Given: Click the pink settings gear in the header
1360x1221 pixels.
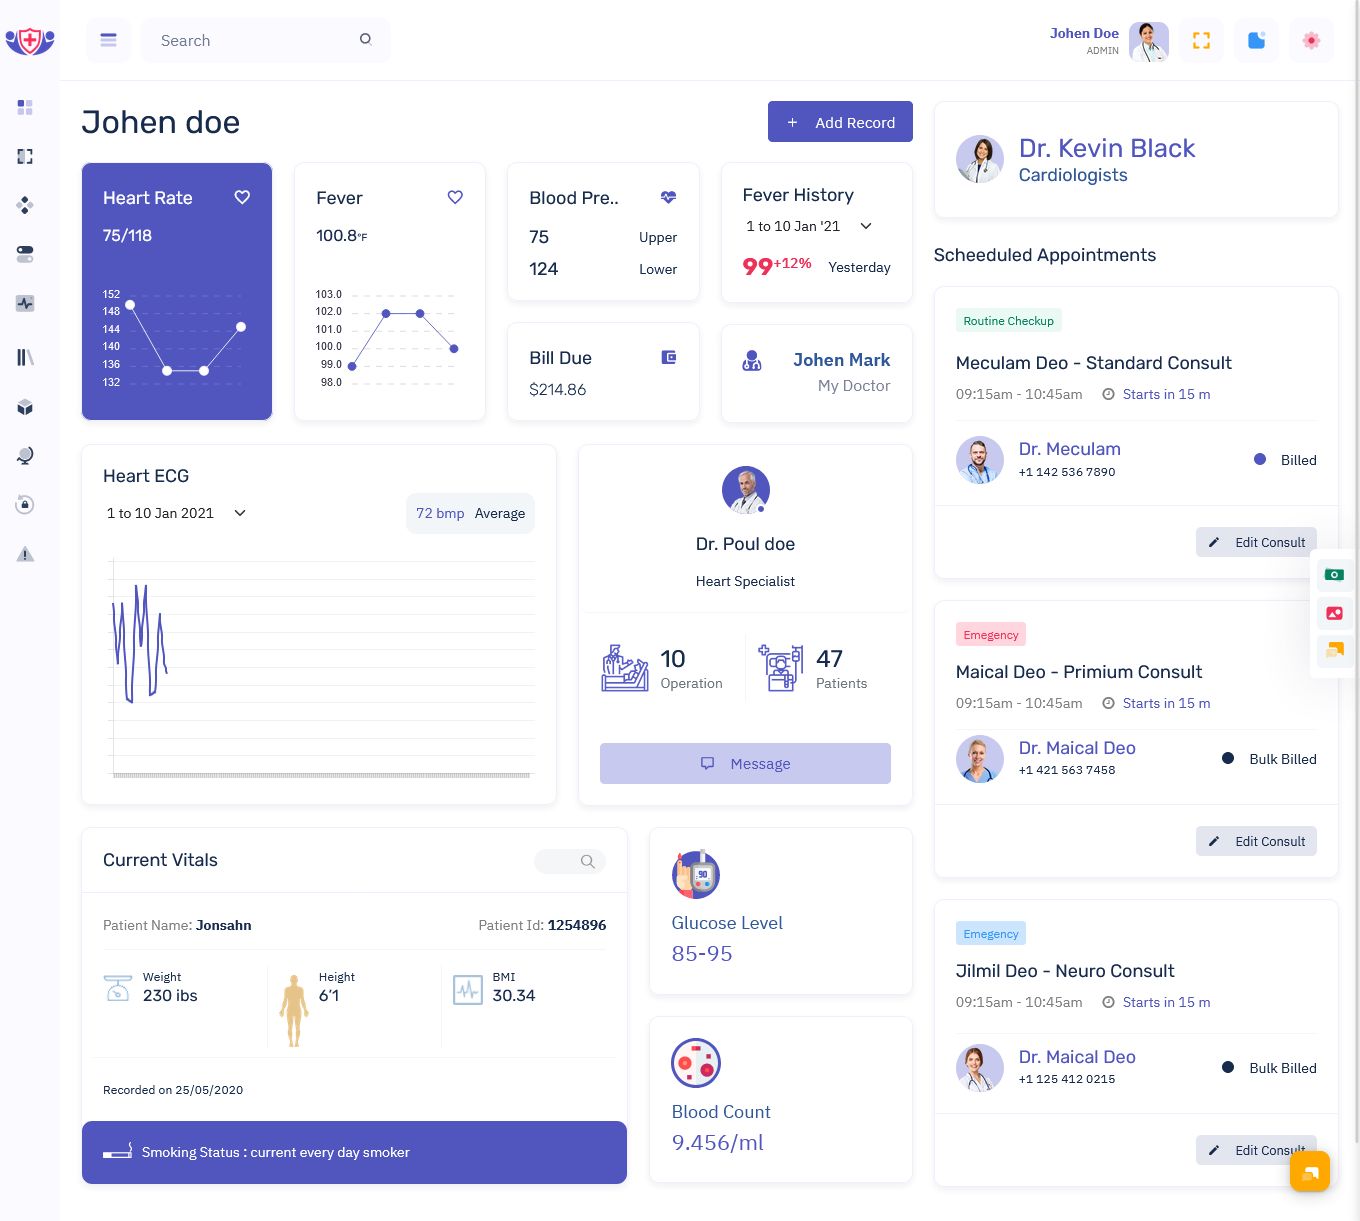Looking at the screenshot, I should (x=1311, y=40).
